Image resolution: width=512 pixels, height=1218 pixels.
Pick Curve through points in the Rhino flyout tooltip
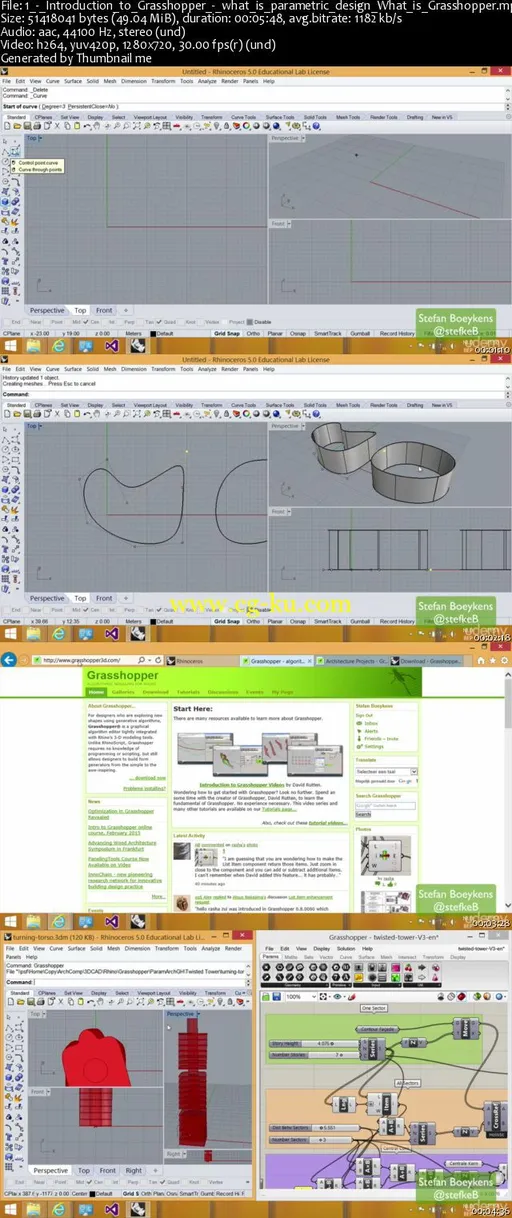tap(40, 169)
